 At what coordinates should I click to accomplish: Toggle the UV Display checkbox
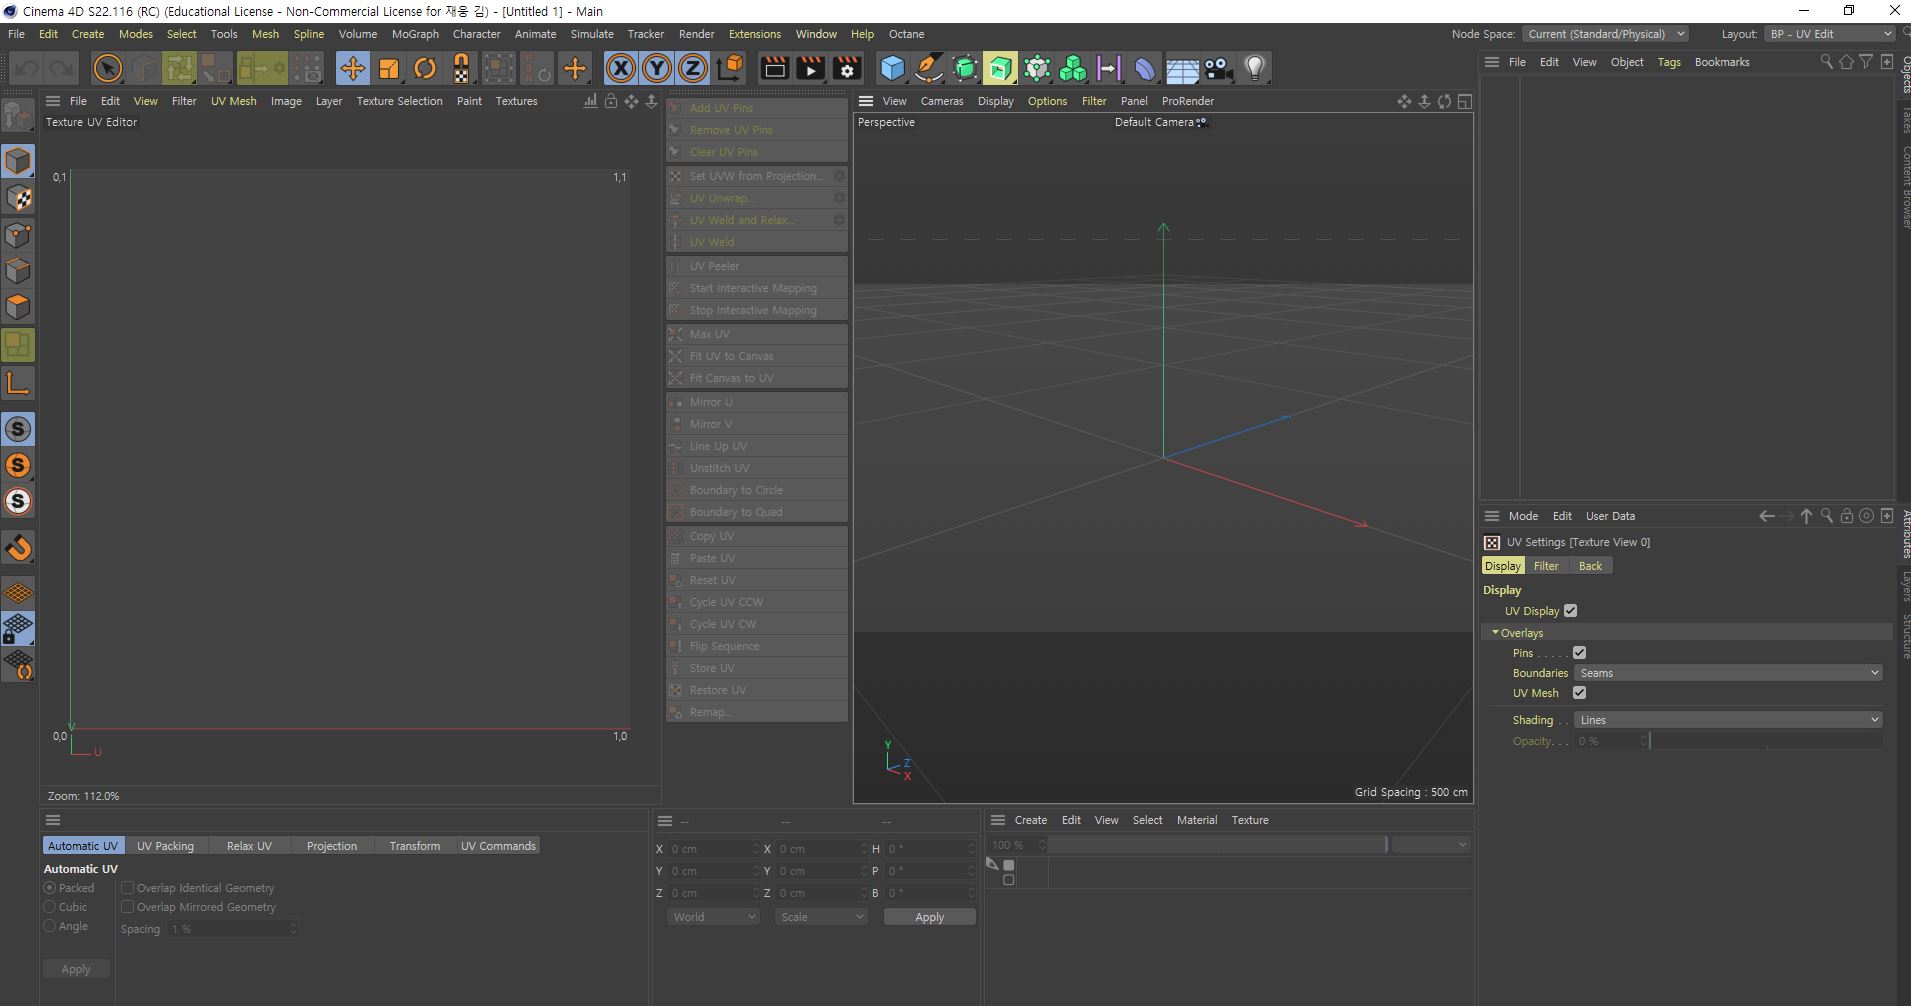click(1570, 611)
